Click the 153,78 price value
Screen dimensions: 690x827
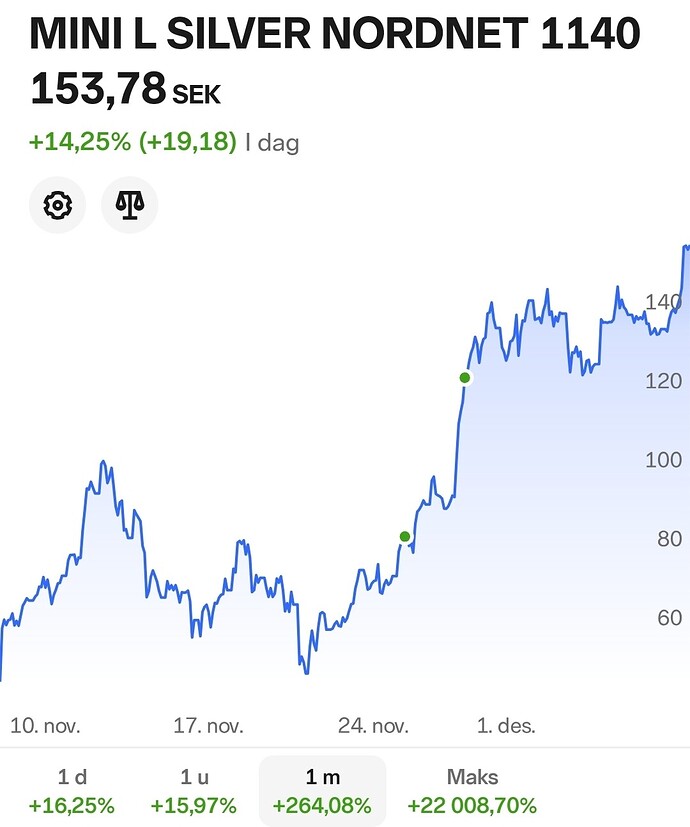point(97,89)
